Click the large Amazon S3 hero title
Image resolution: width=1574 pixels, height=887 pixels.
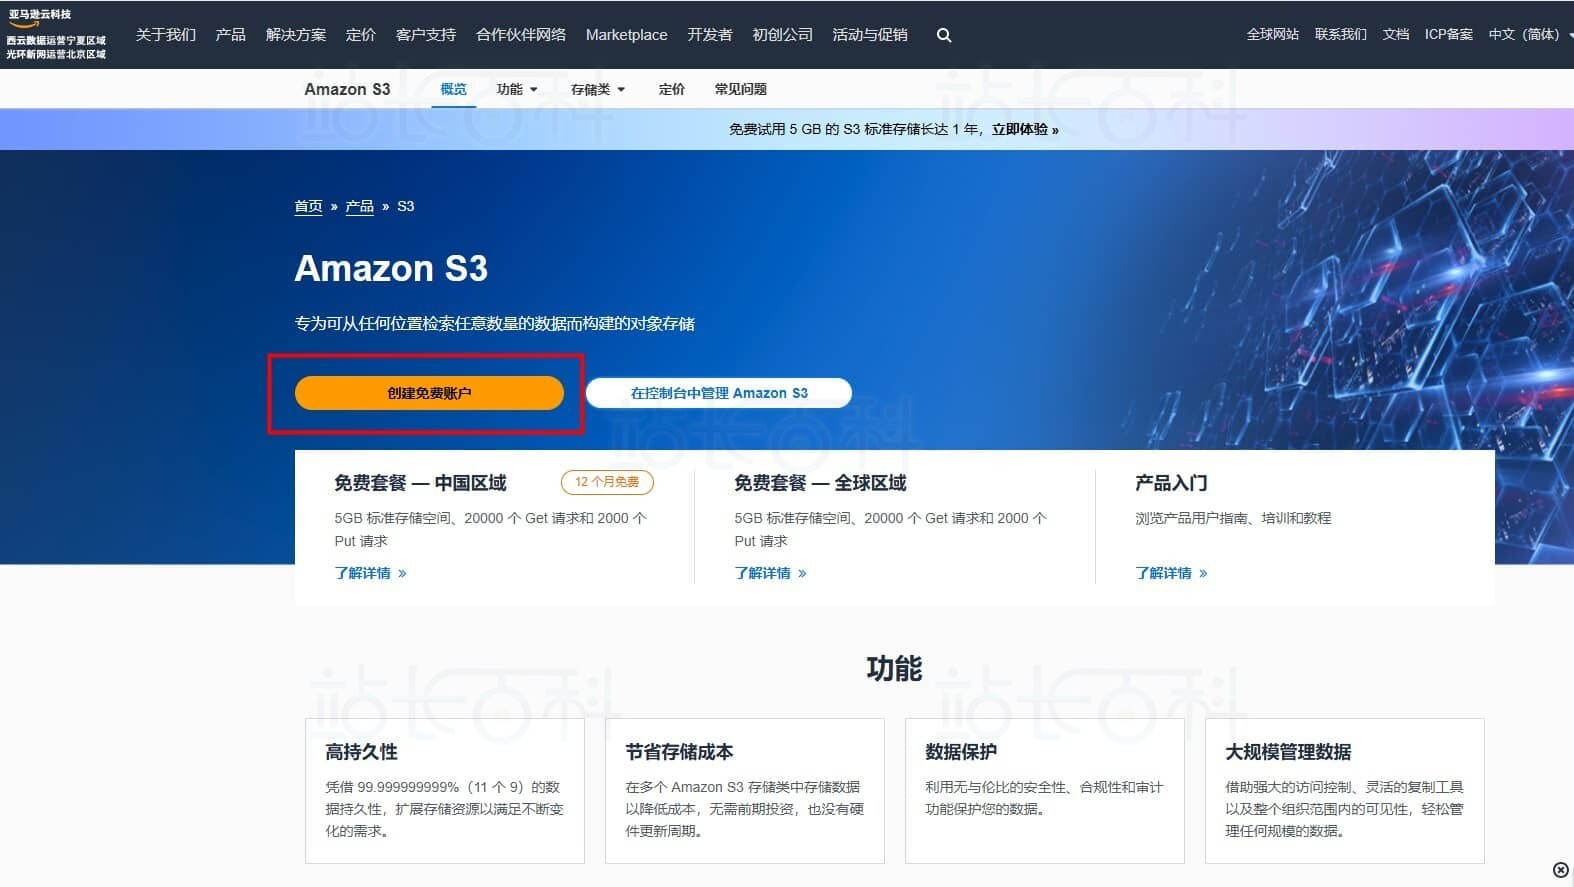click(391, 268)
